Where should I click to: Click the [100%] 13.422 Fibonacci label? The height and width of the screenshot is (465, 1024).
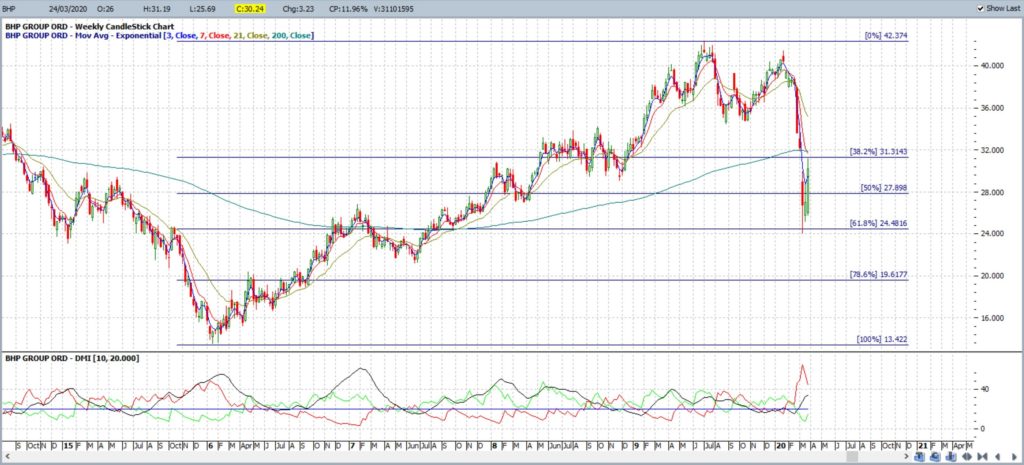[x=882, y=340]
